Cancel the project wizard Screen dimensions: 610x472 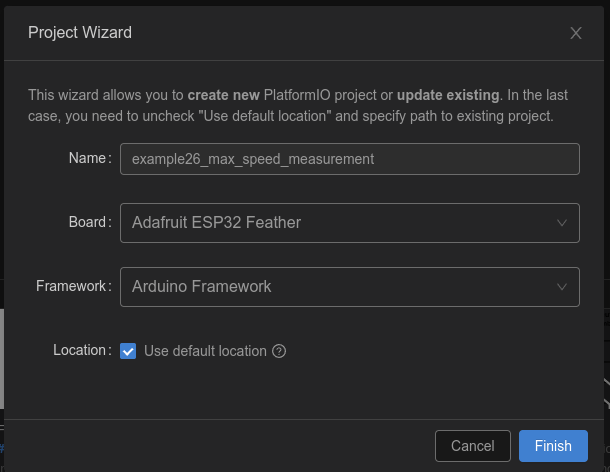point(473,446)
